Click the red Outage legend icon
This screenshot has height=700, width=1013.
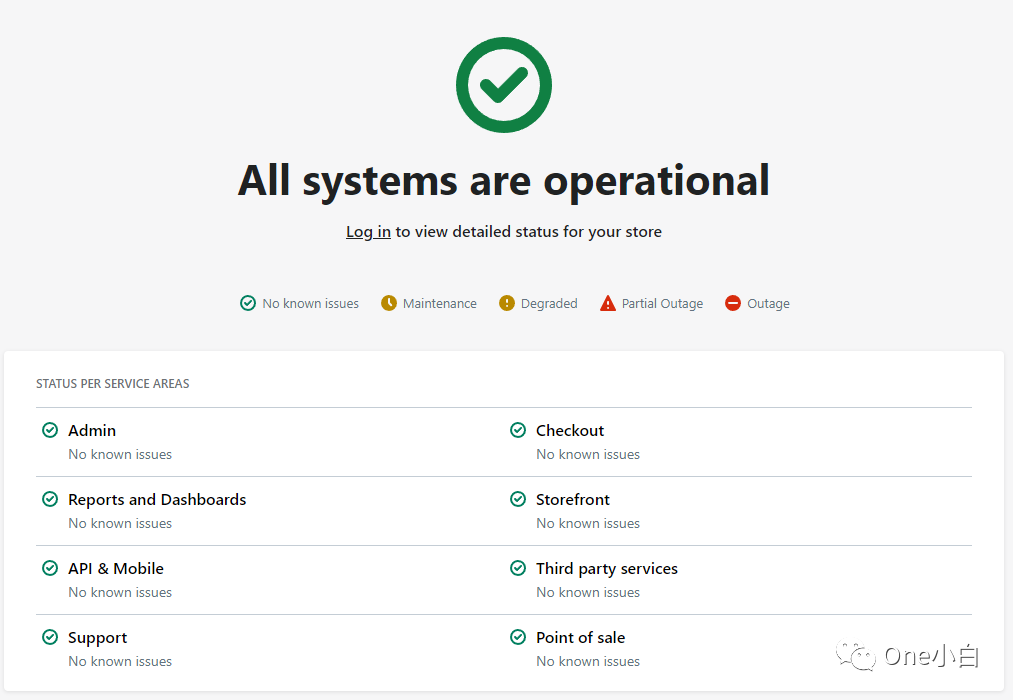click(733, 303)
